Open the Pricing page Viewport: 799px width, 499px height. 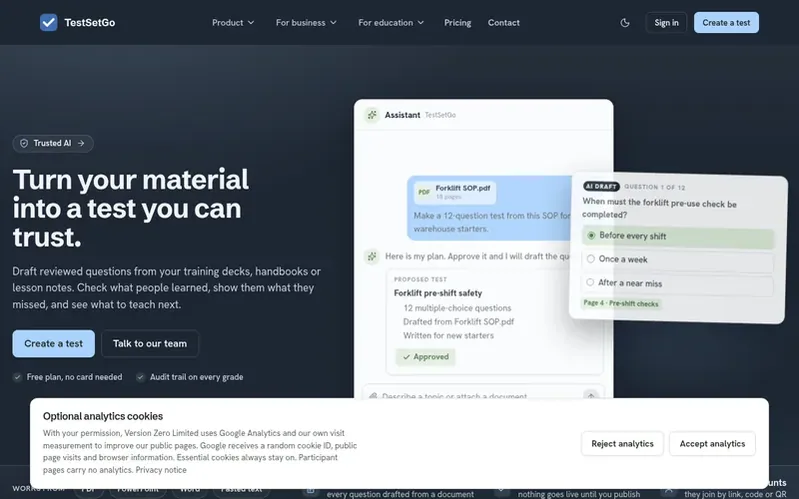click(458, 22)
